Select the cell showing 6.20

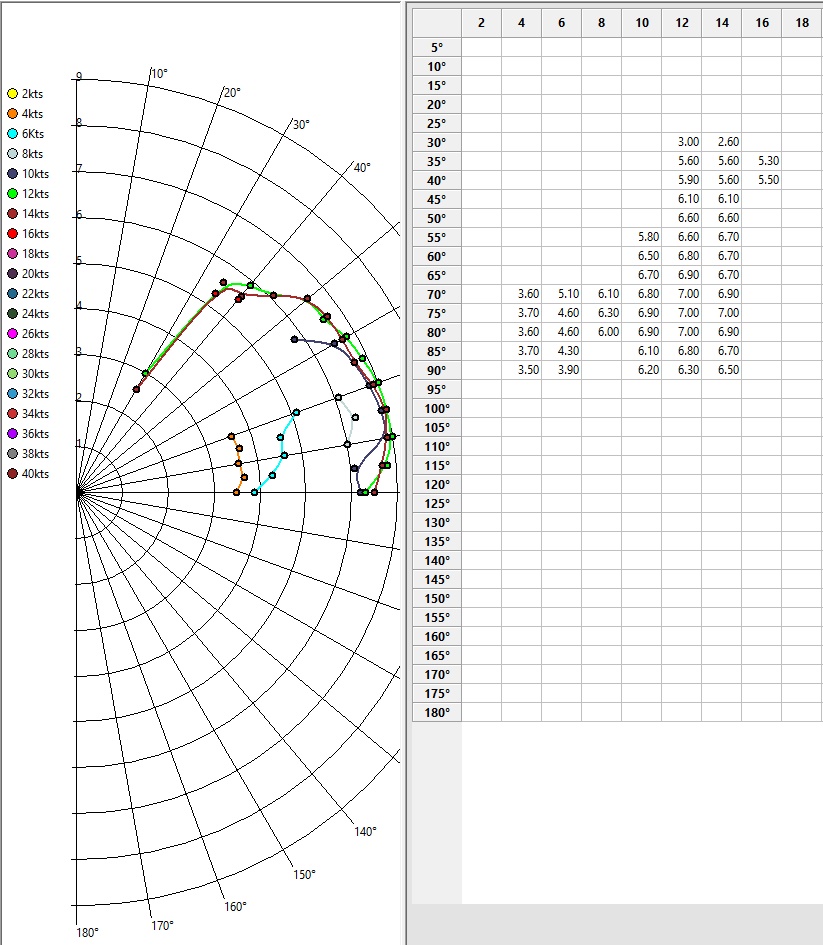(x=642, y=370)
